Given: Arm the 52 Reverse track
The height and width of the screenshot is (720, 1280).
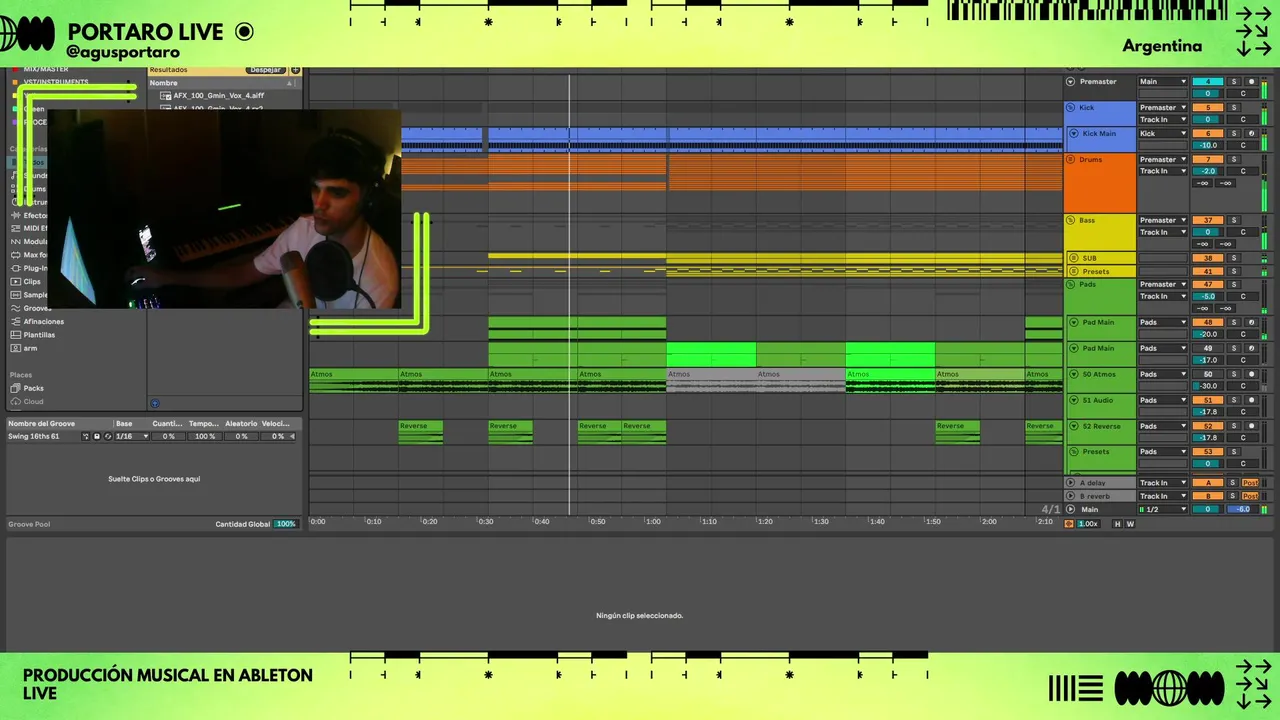Looking at the screenshot, I should click(x=1251, y=426).
